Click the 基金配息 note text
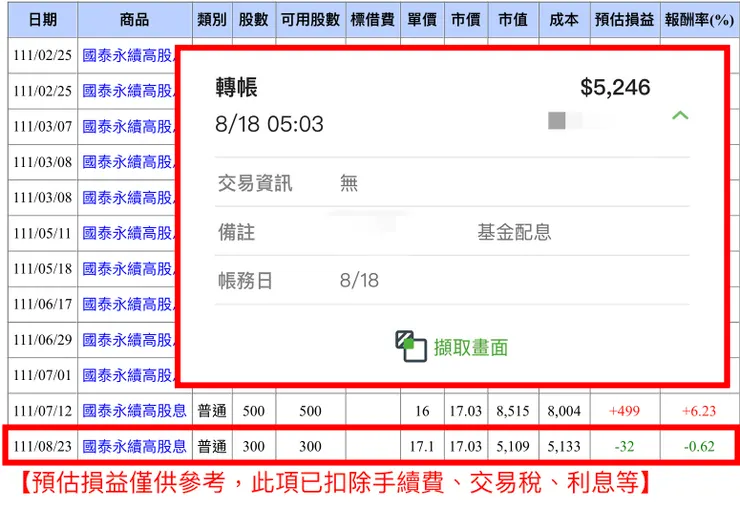Viewport: 740px width, 506px height. point(514,232)
